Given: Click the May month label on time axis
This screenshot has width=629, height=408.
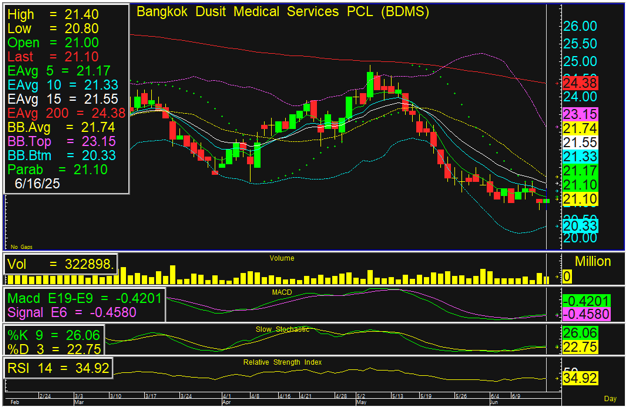Looking at the screenshot, I should pyautogui.click(x=361, y=402).
